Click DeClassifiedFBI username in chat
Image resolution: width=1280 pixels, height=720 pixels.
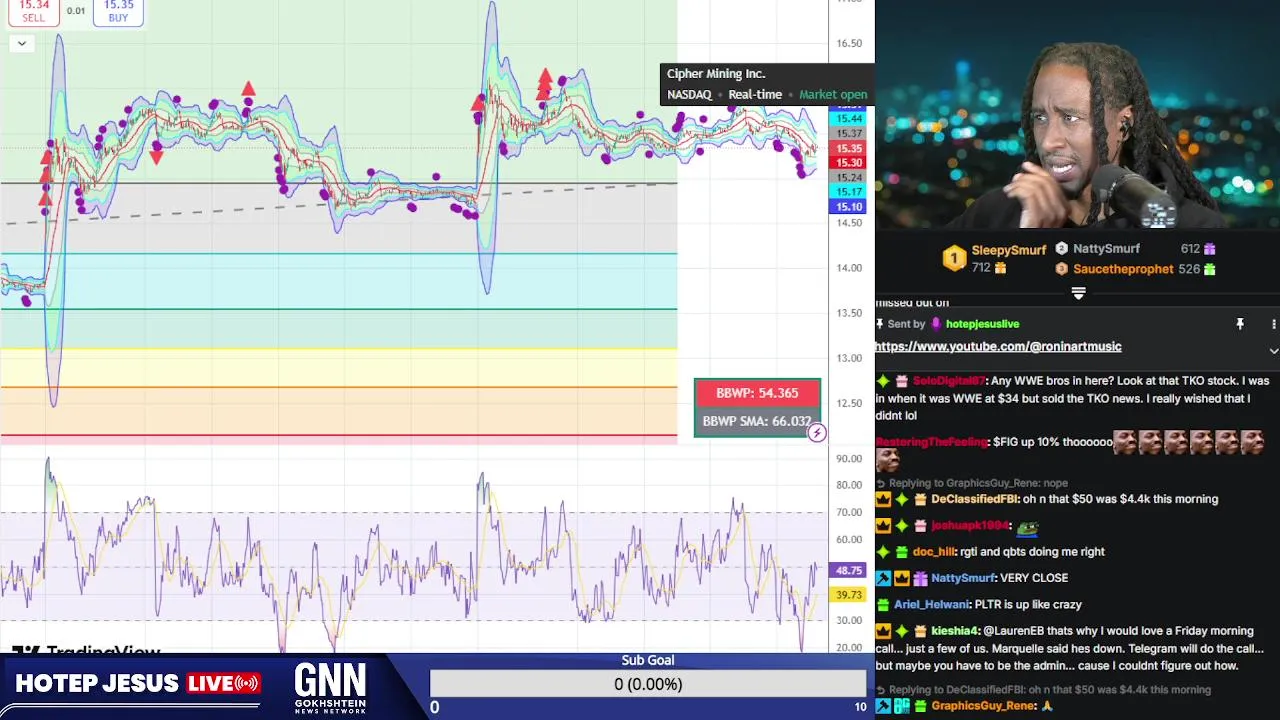click(974, 499)
